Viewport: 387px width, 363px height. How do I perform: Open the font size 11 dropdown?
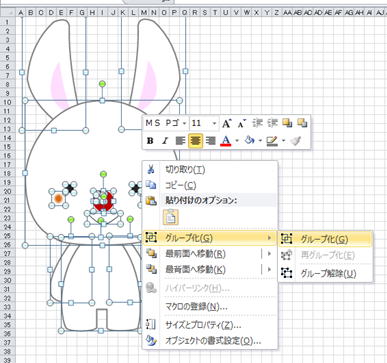(x=214, y=124)
